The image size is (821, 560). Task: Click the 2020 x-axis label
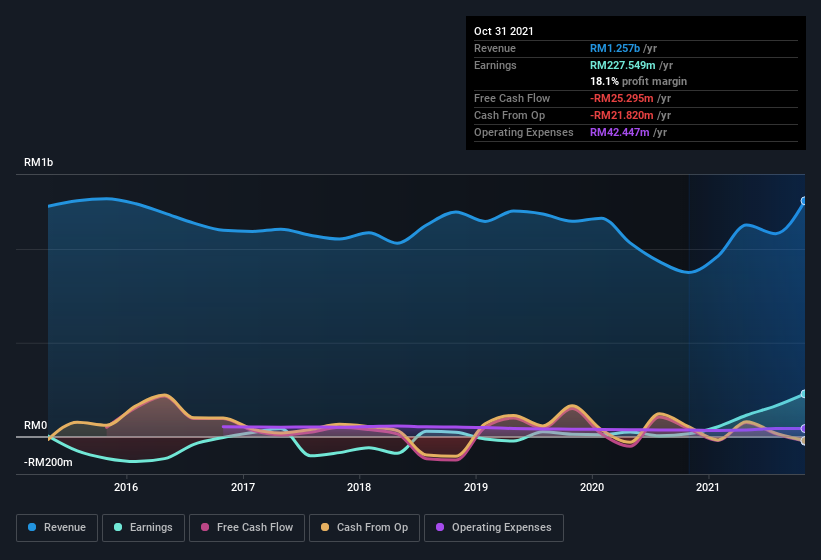point(592,487)
